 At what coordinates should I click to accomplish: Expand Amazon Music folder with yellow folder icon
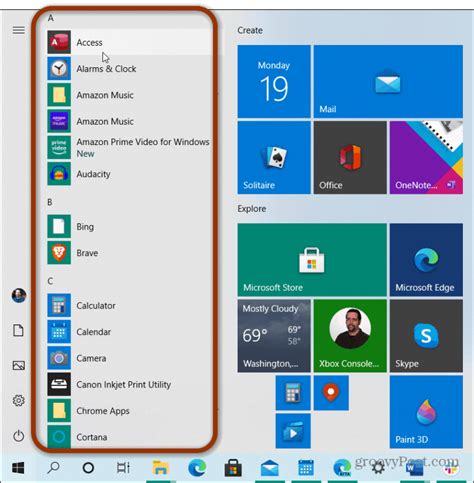(129, 95)
